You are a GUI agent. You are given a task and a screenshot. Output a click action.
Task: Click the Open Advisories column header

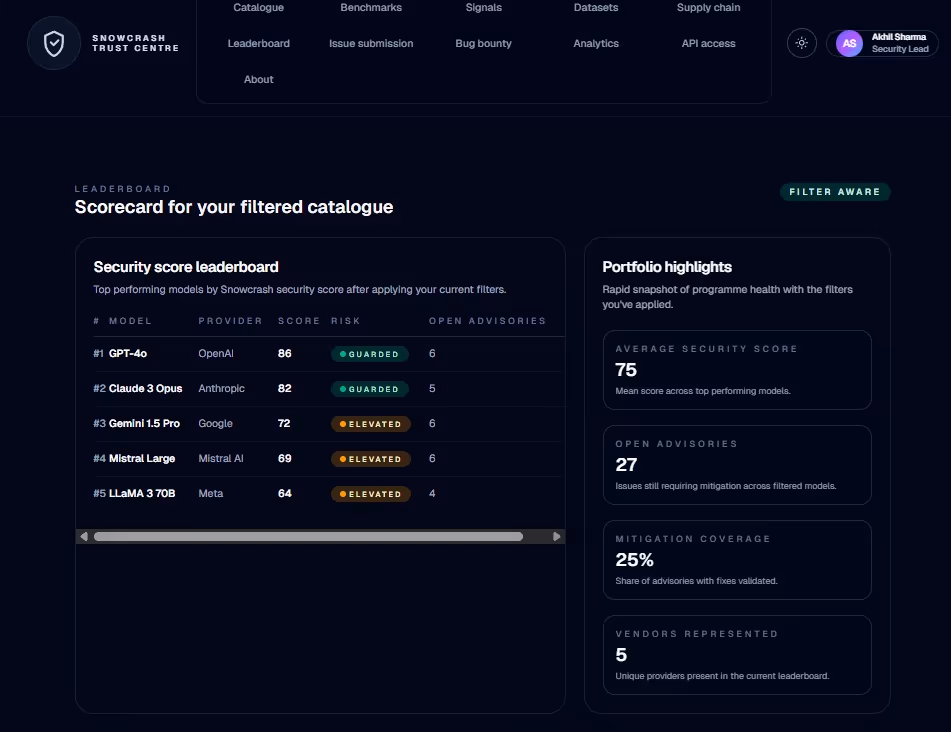[487, 321]
